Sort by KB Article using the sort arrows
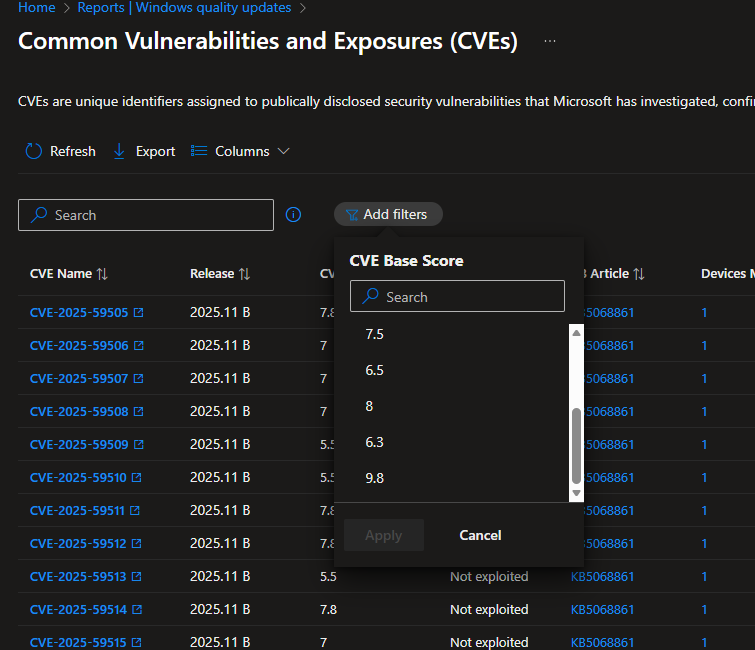This screenshot has width=755, height=650. [x=639, y=274]
